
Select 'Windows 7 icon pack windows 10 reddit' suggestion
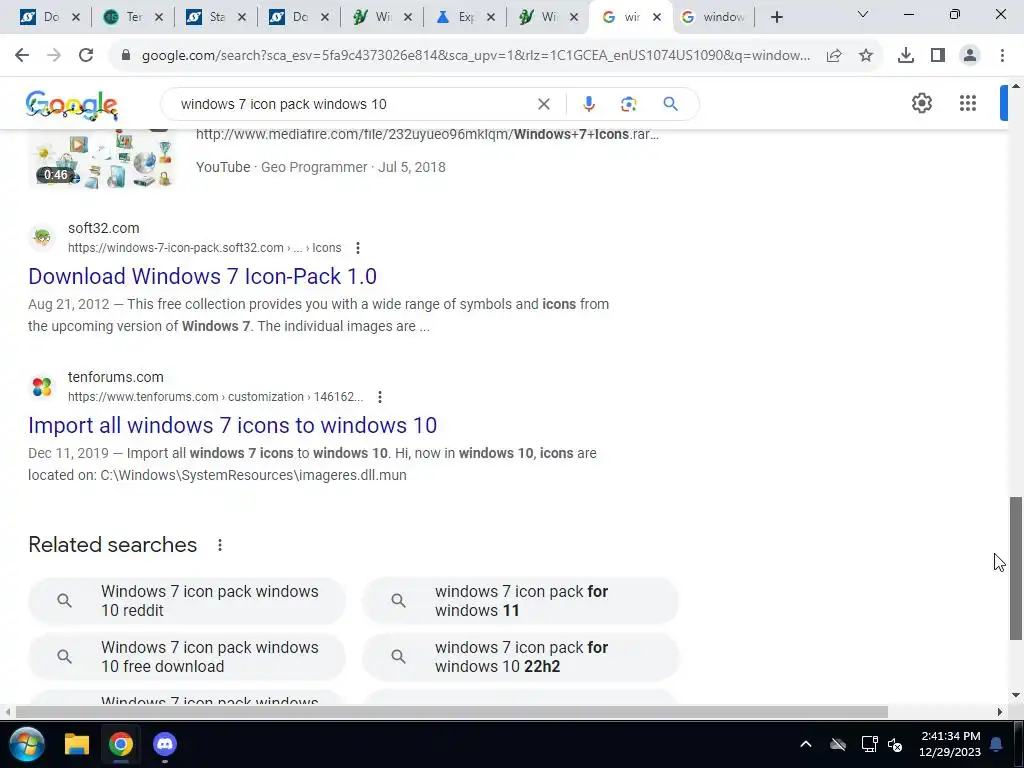coord(187,601)
